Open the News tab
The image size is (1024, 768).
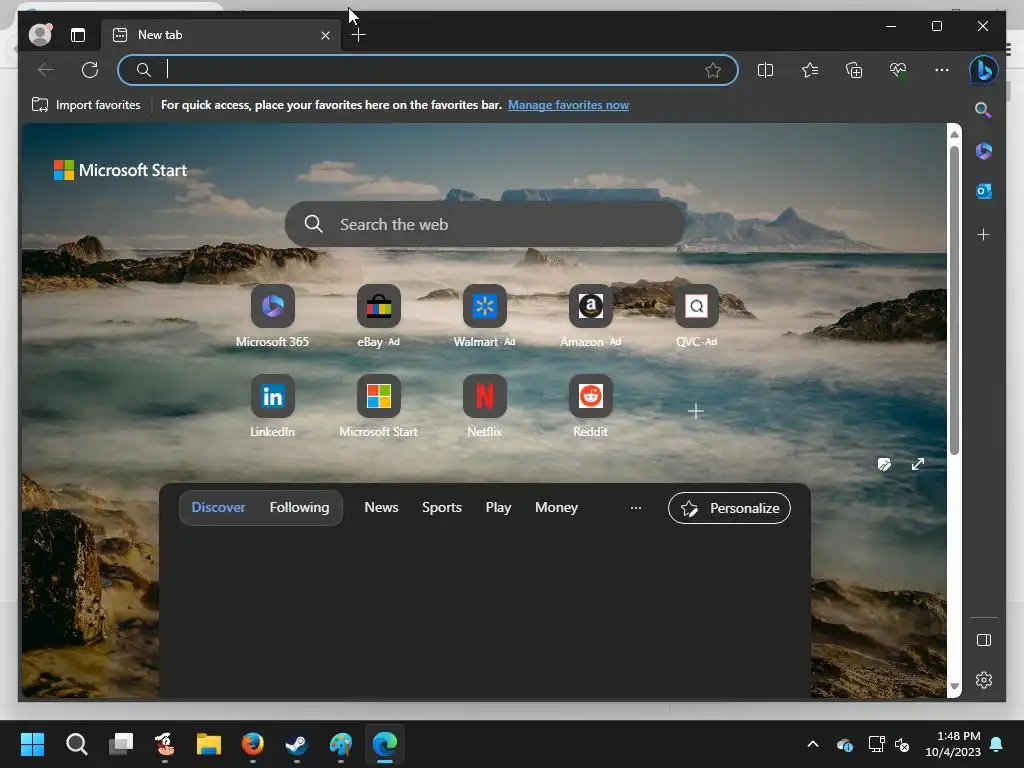pos(381,507)
